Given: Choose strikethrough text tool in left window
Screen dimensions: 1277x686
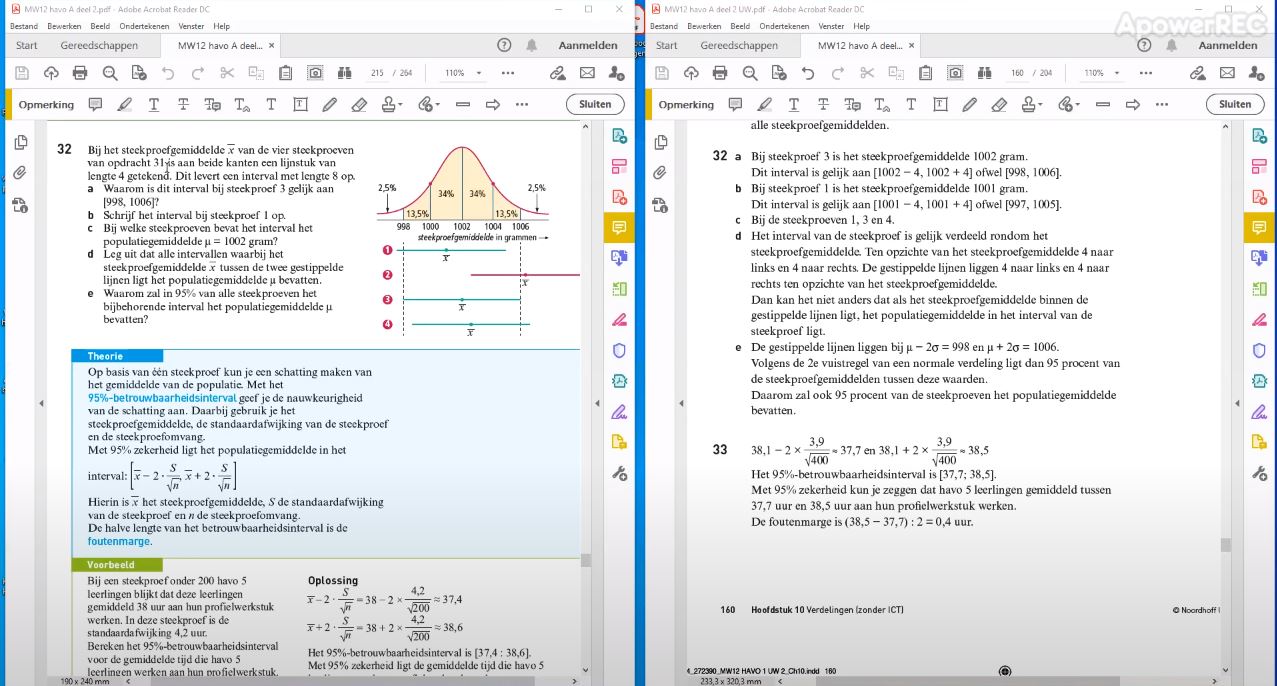Looking at the screenshot, I should click(183, 104).
